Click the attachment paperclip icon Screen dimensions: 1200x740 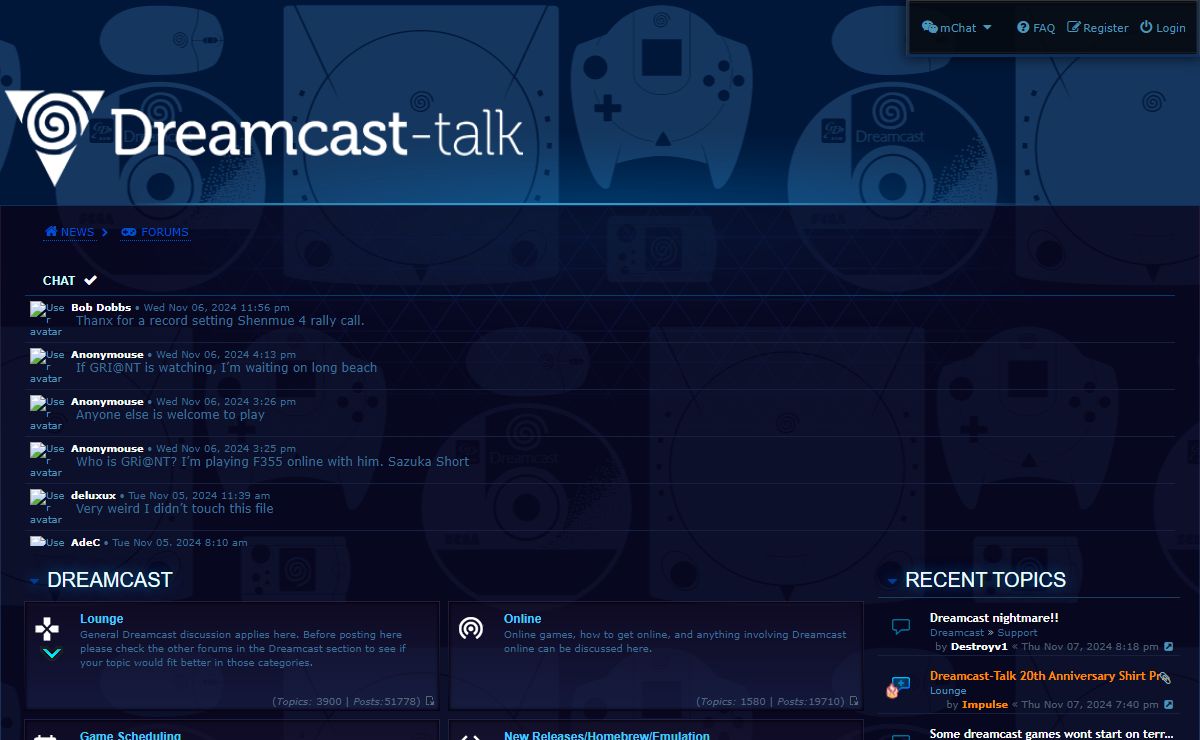click(1166, 677)
